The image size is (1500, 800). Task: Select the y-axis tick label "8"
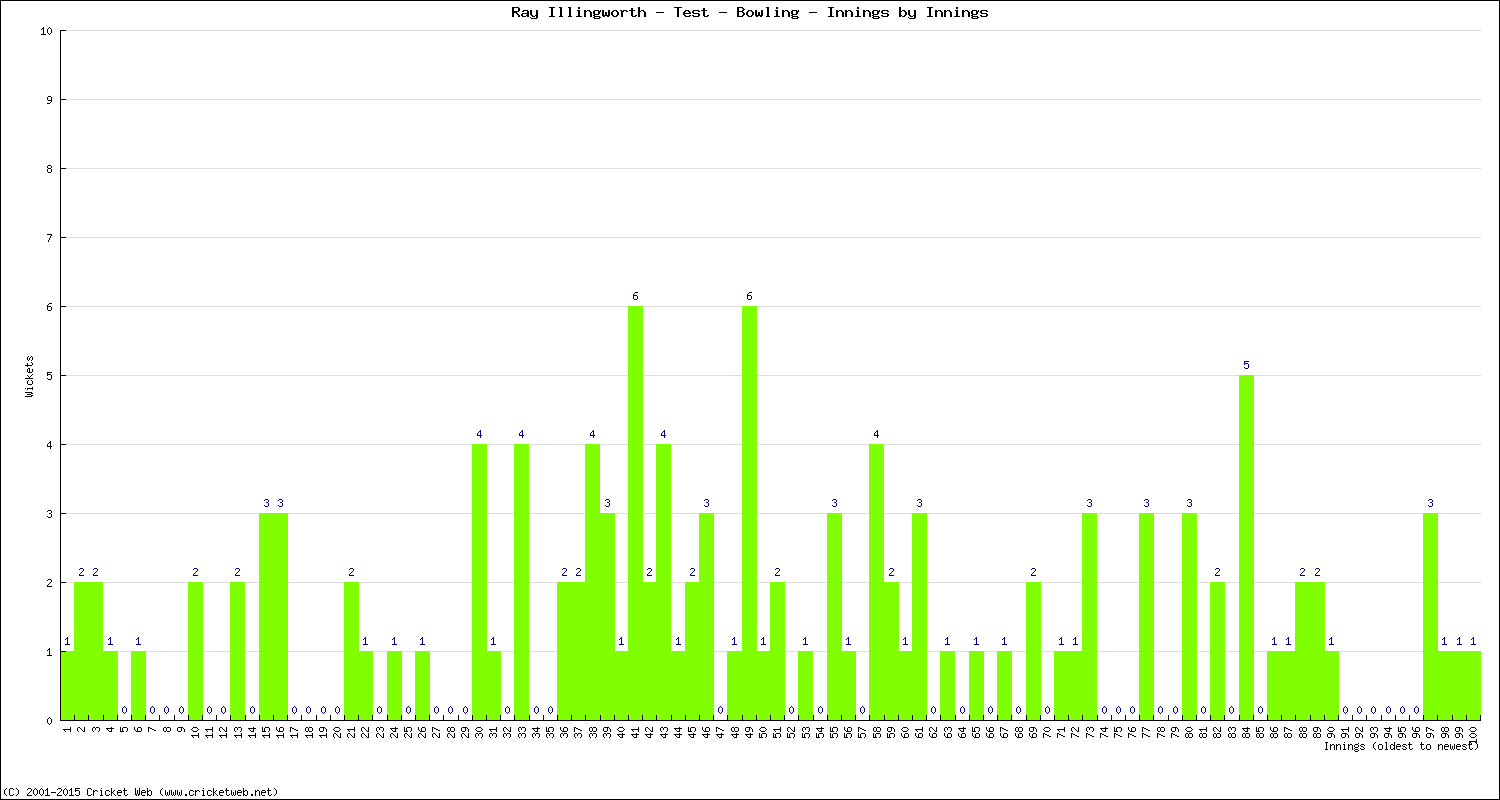pos(49,169)
